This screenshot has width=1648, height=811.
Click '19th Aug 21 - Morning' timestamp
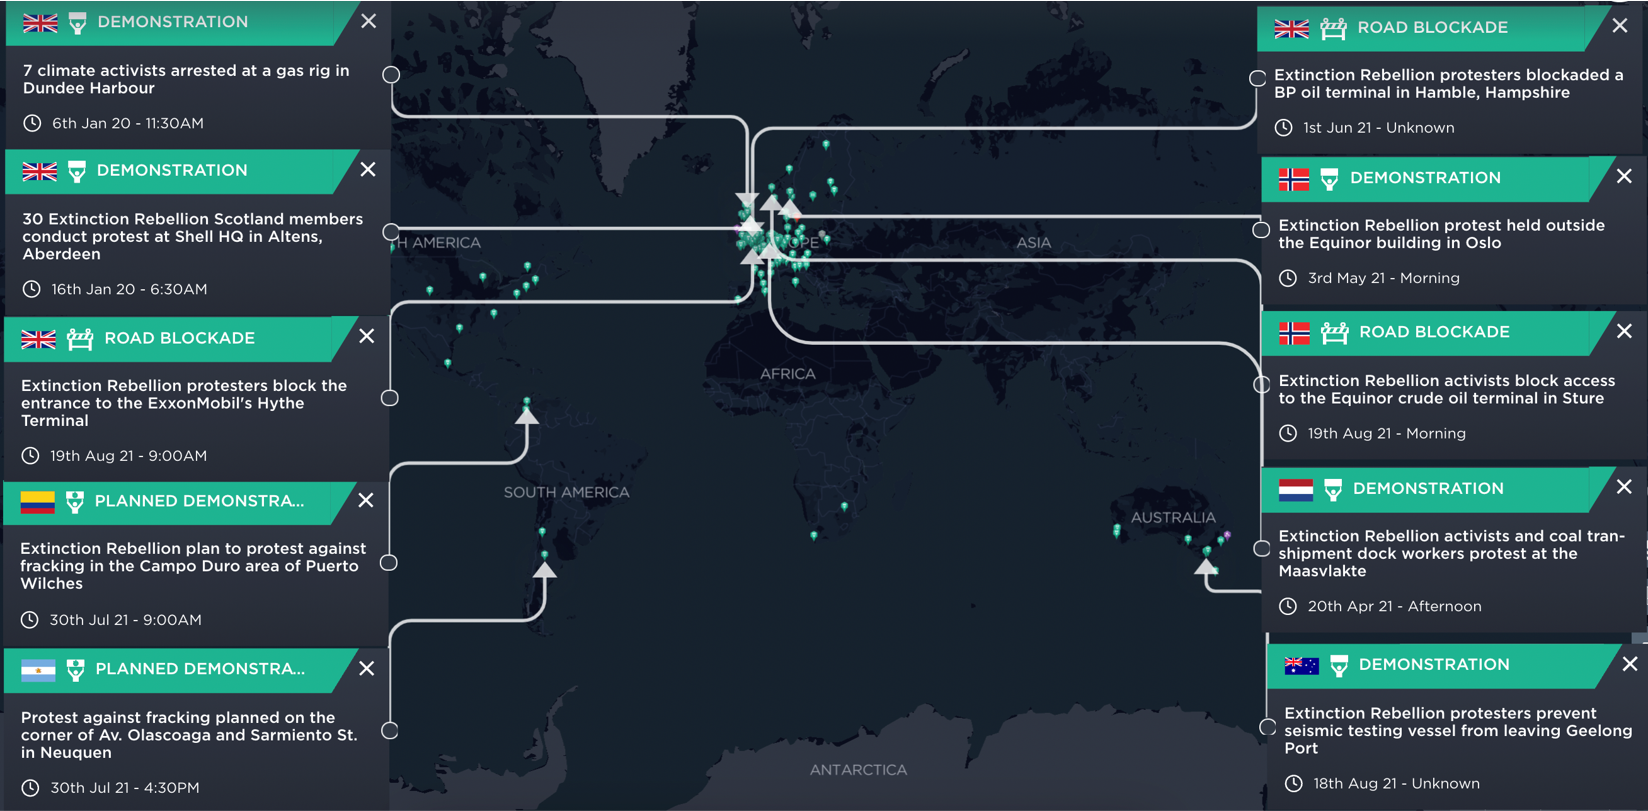point(1387,434)
